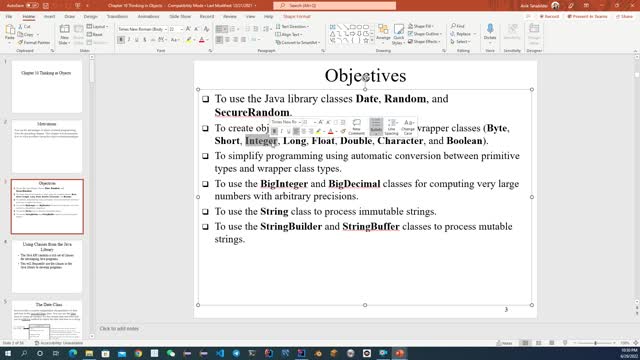Open Launch Font dialog box arrow
Image resolution: width=640 pixels, height=360 pixels.
tap(210, 51)
